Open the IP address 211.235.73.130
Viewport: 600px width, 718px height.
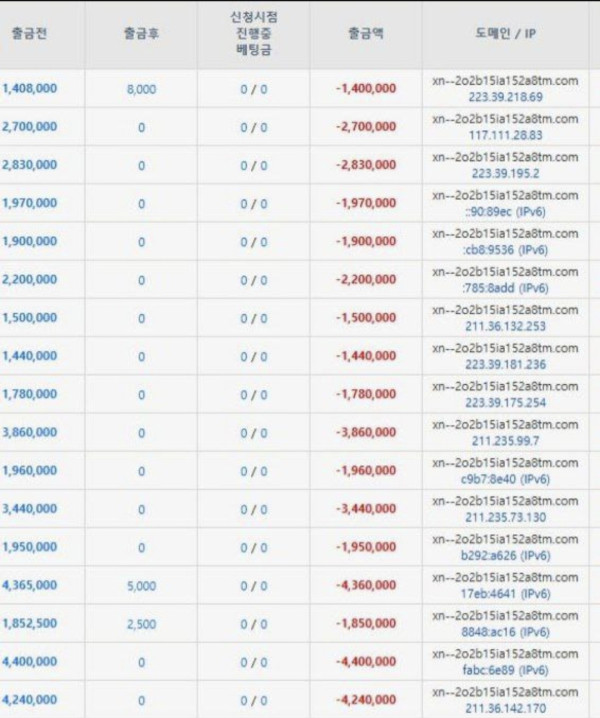click(x=505, y=517)
